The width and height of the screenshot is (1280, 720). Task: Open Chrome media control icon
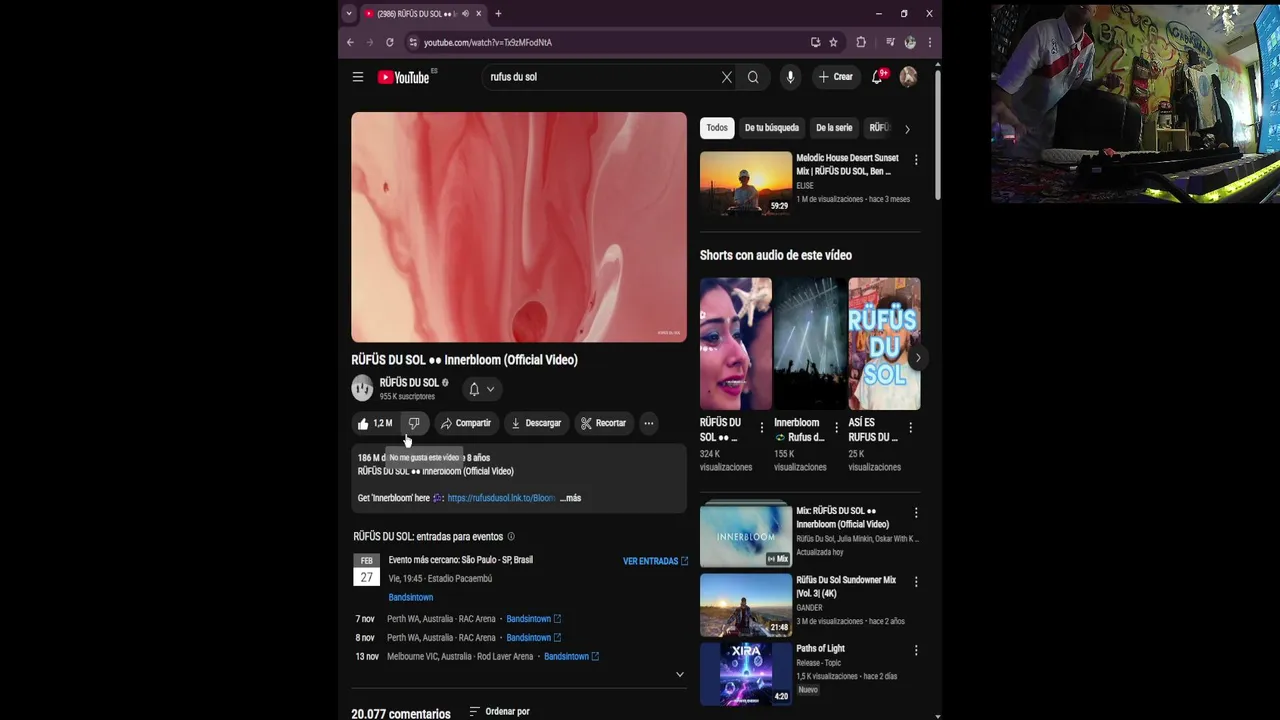[890, 42]
